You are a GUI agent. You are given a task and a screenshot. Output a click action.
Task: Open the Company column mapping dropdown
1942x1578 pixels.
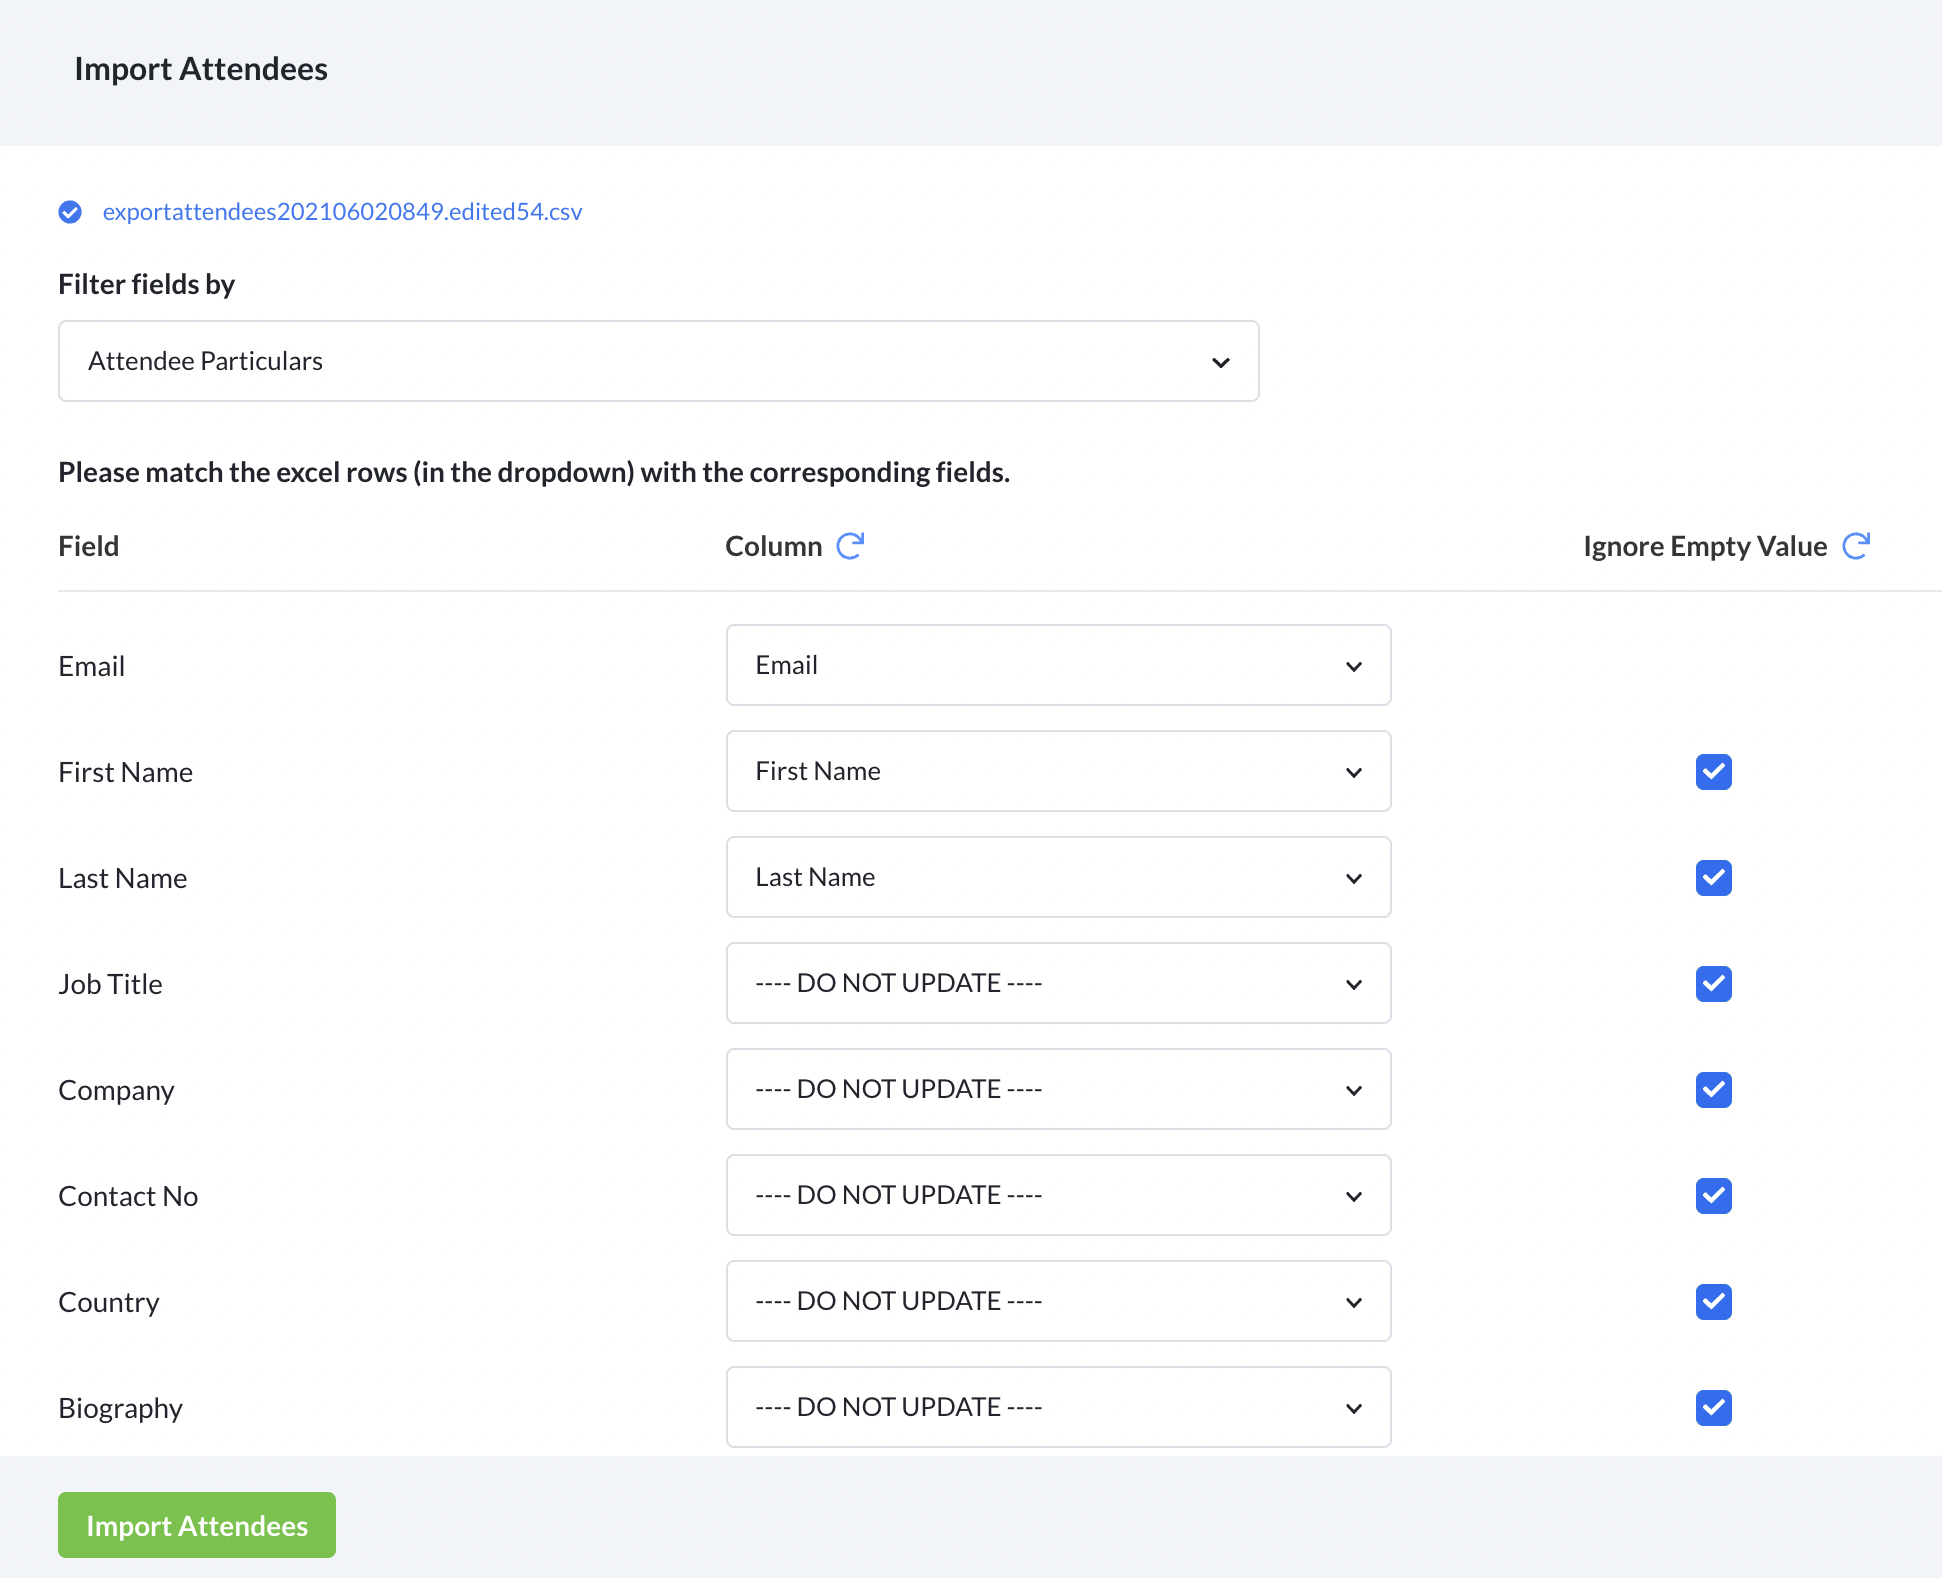1058,1090
